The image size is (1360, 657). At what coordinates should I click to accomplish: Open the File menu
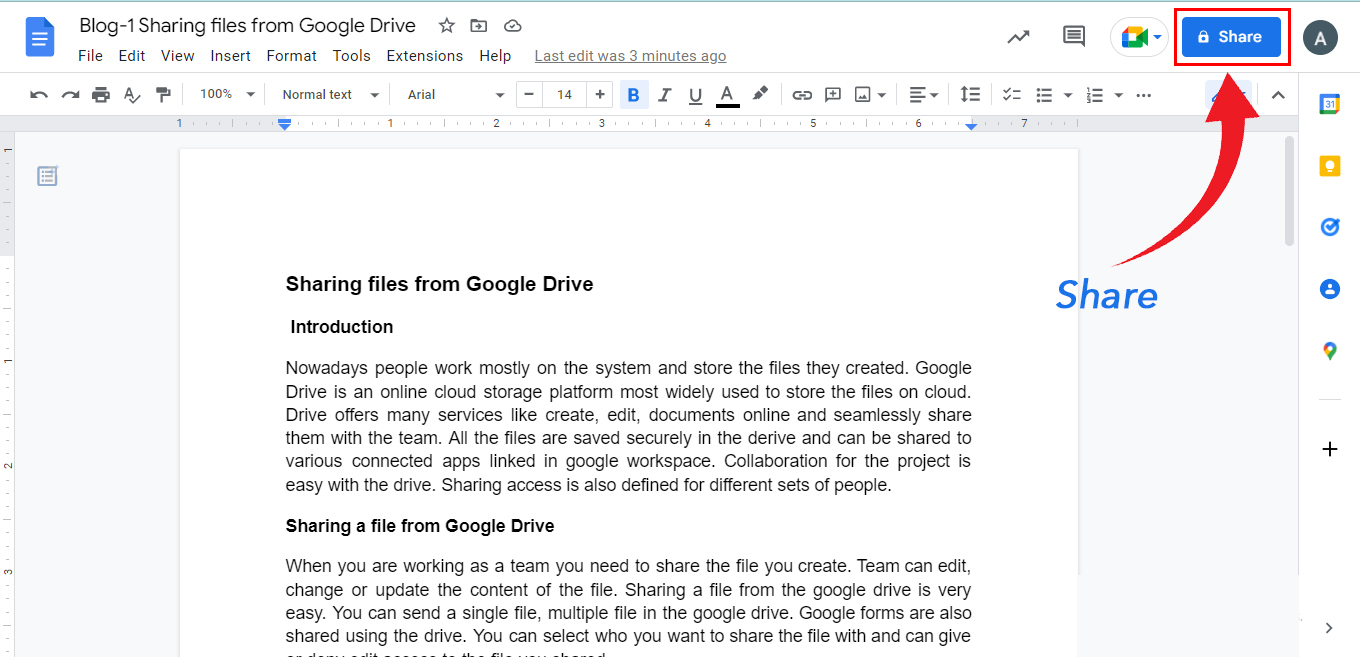coord(90,56)
